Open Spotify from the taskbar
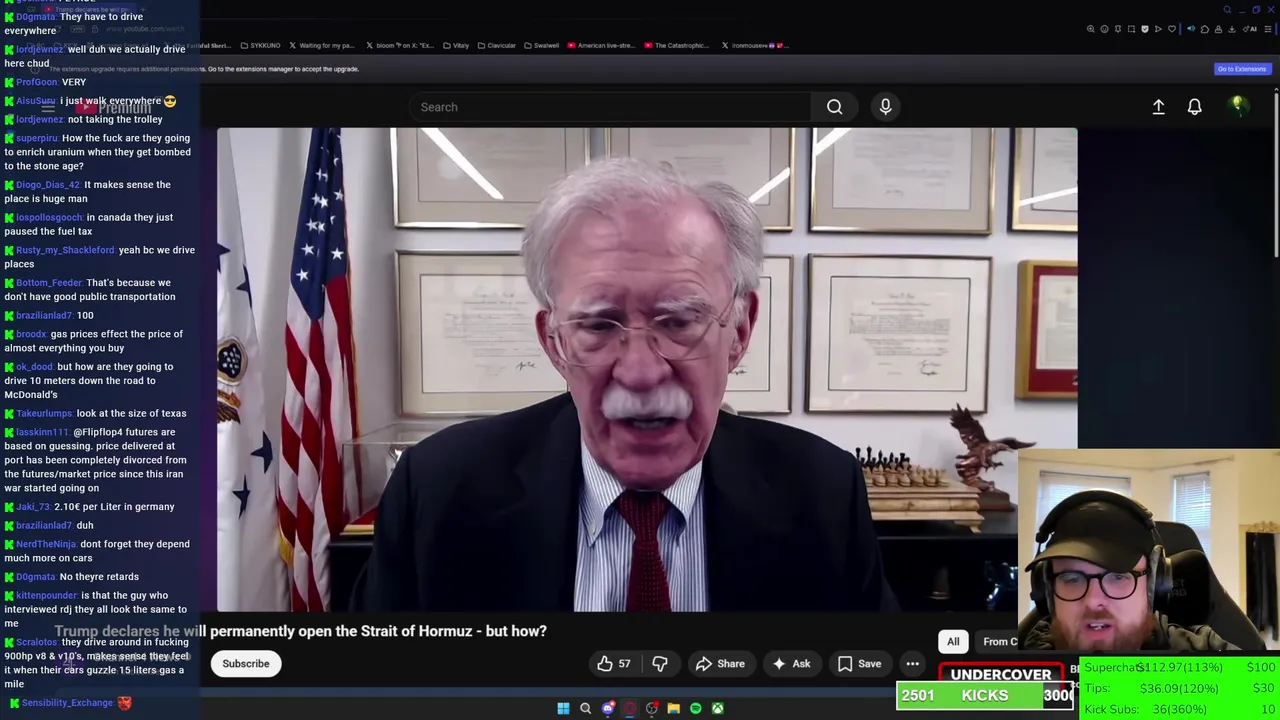Viewport: 1280px width, 720px height. pyautogui.click(x=695, y=708)
